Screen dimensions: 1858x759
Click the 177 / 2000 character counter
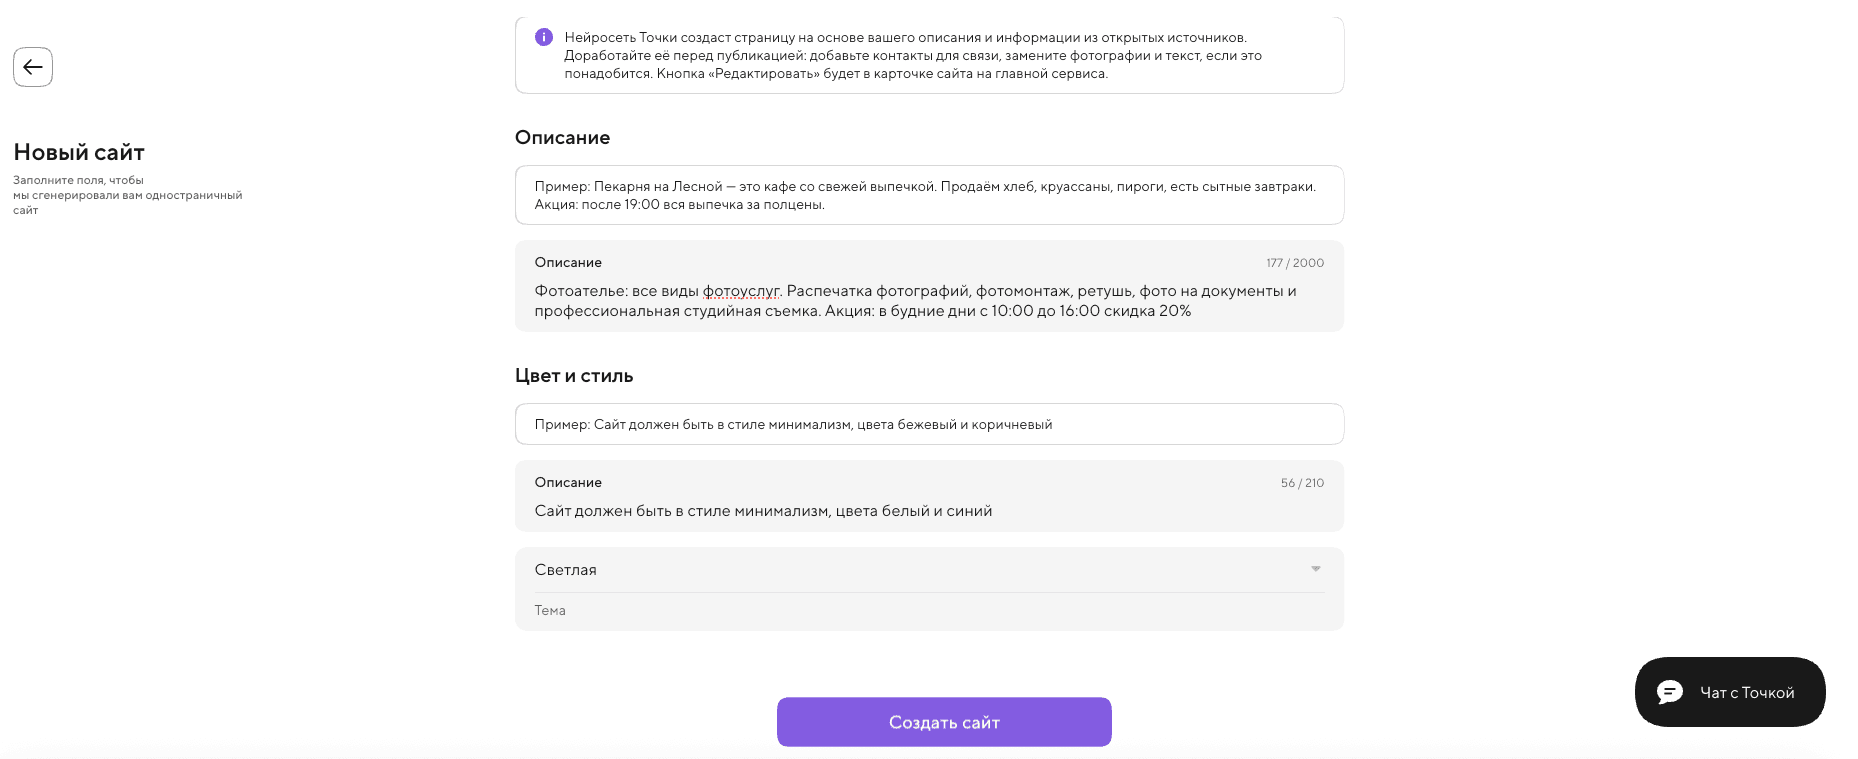tap(1295, 263)
